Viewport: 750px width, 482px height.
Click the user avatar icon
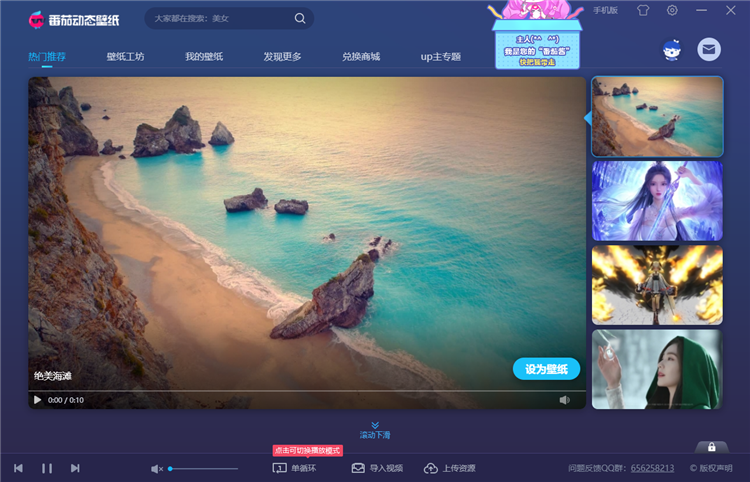coord(672,50)
